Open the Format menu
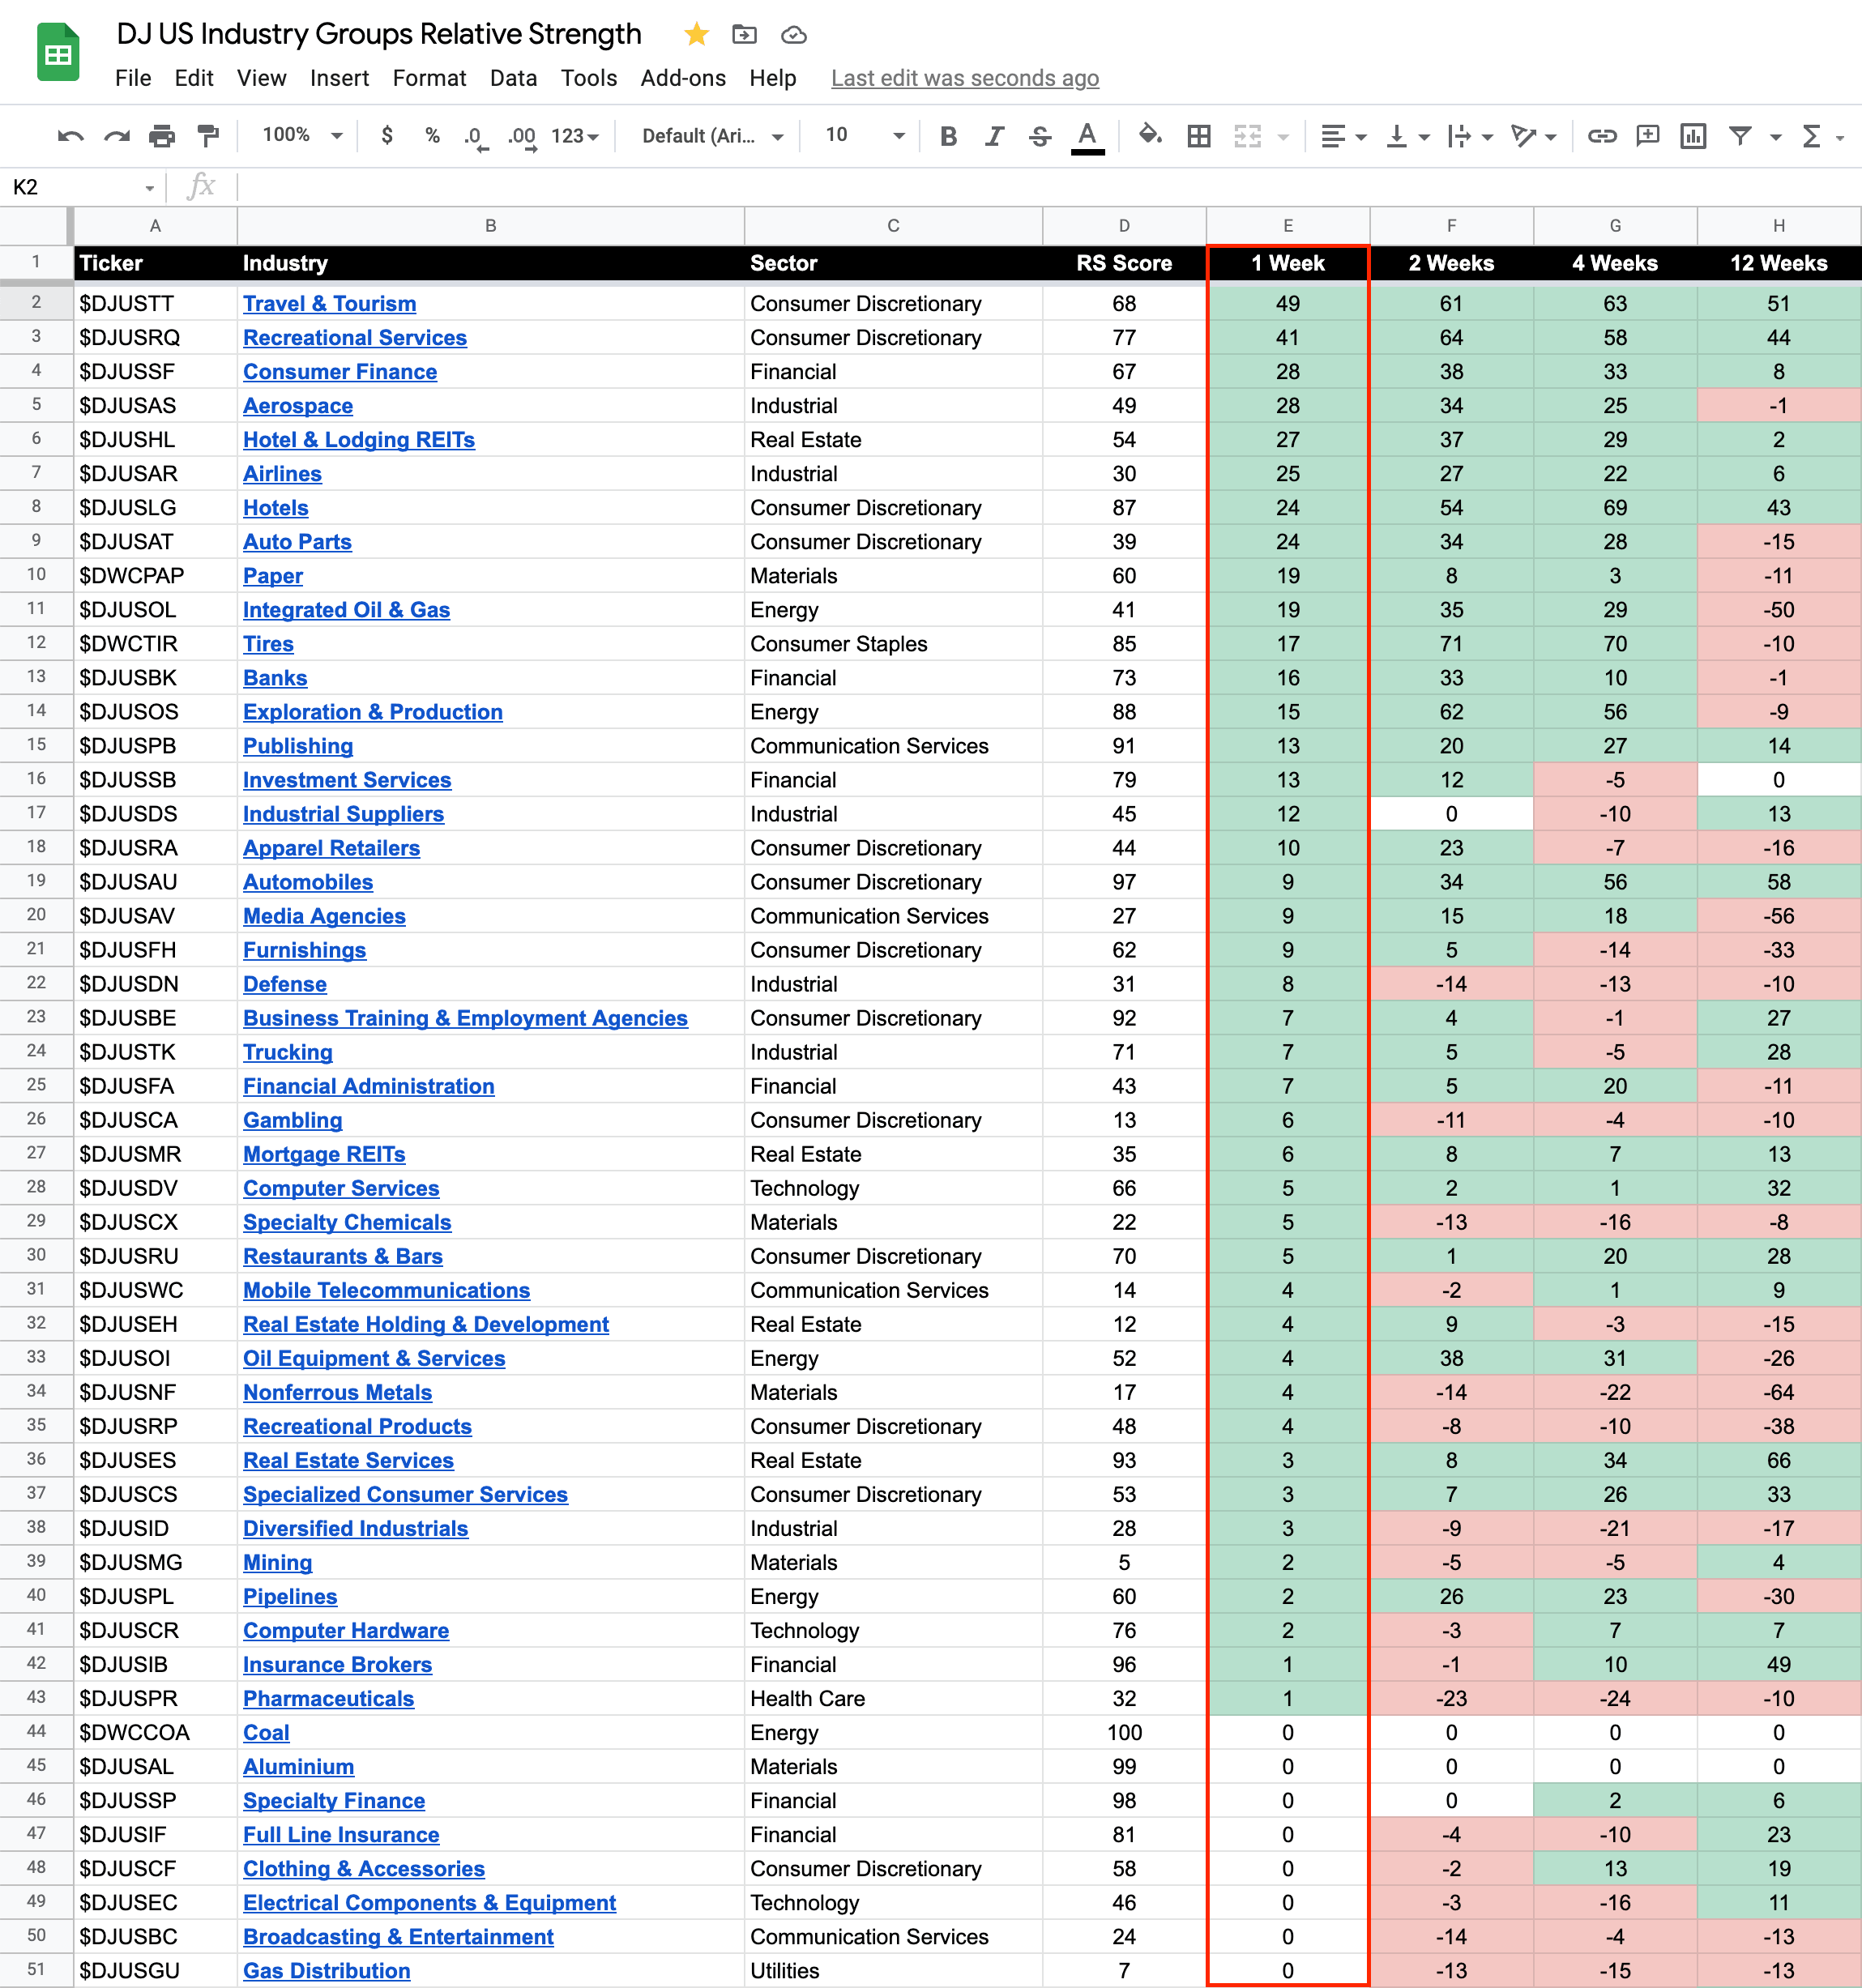 pyautogui.click(x=429, y=78)
